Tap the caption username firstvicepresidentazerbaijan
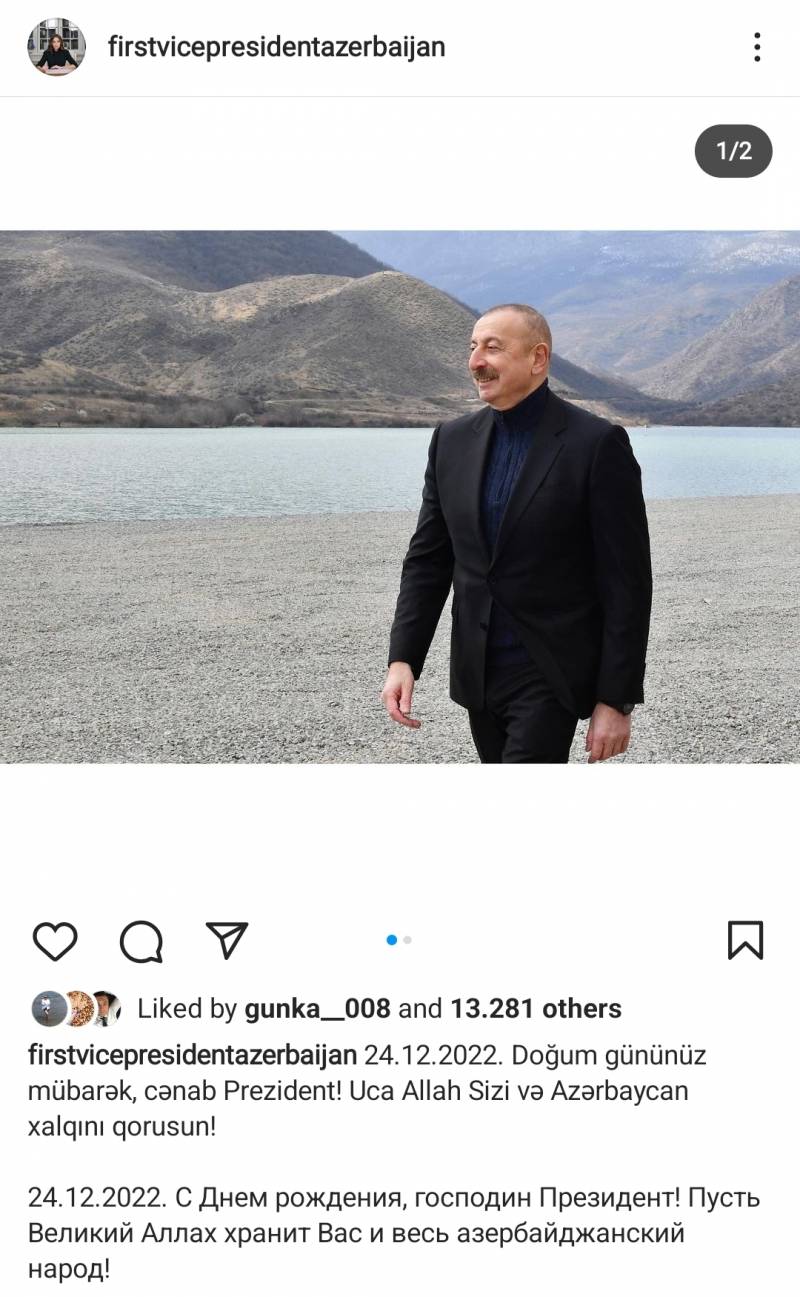800x1297 pixels. 192,1056
